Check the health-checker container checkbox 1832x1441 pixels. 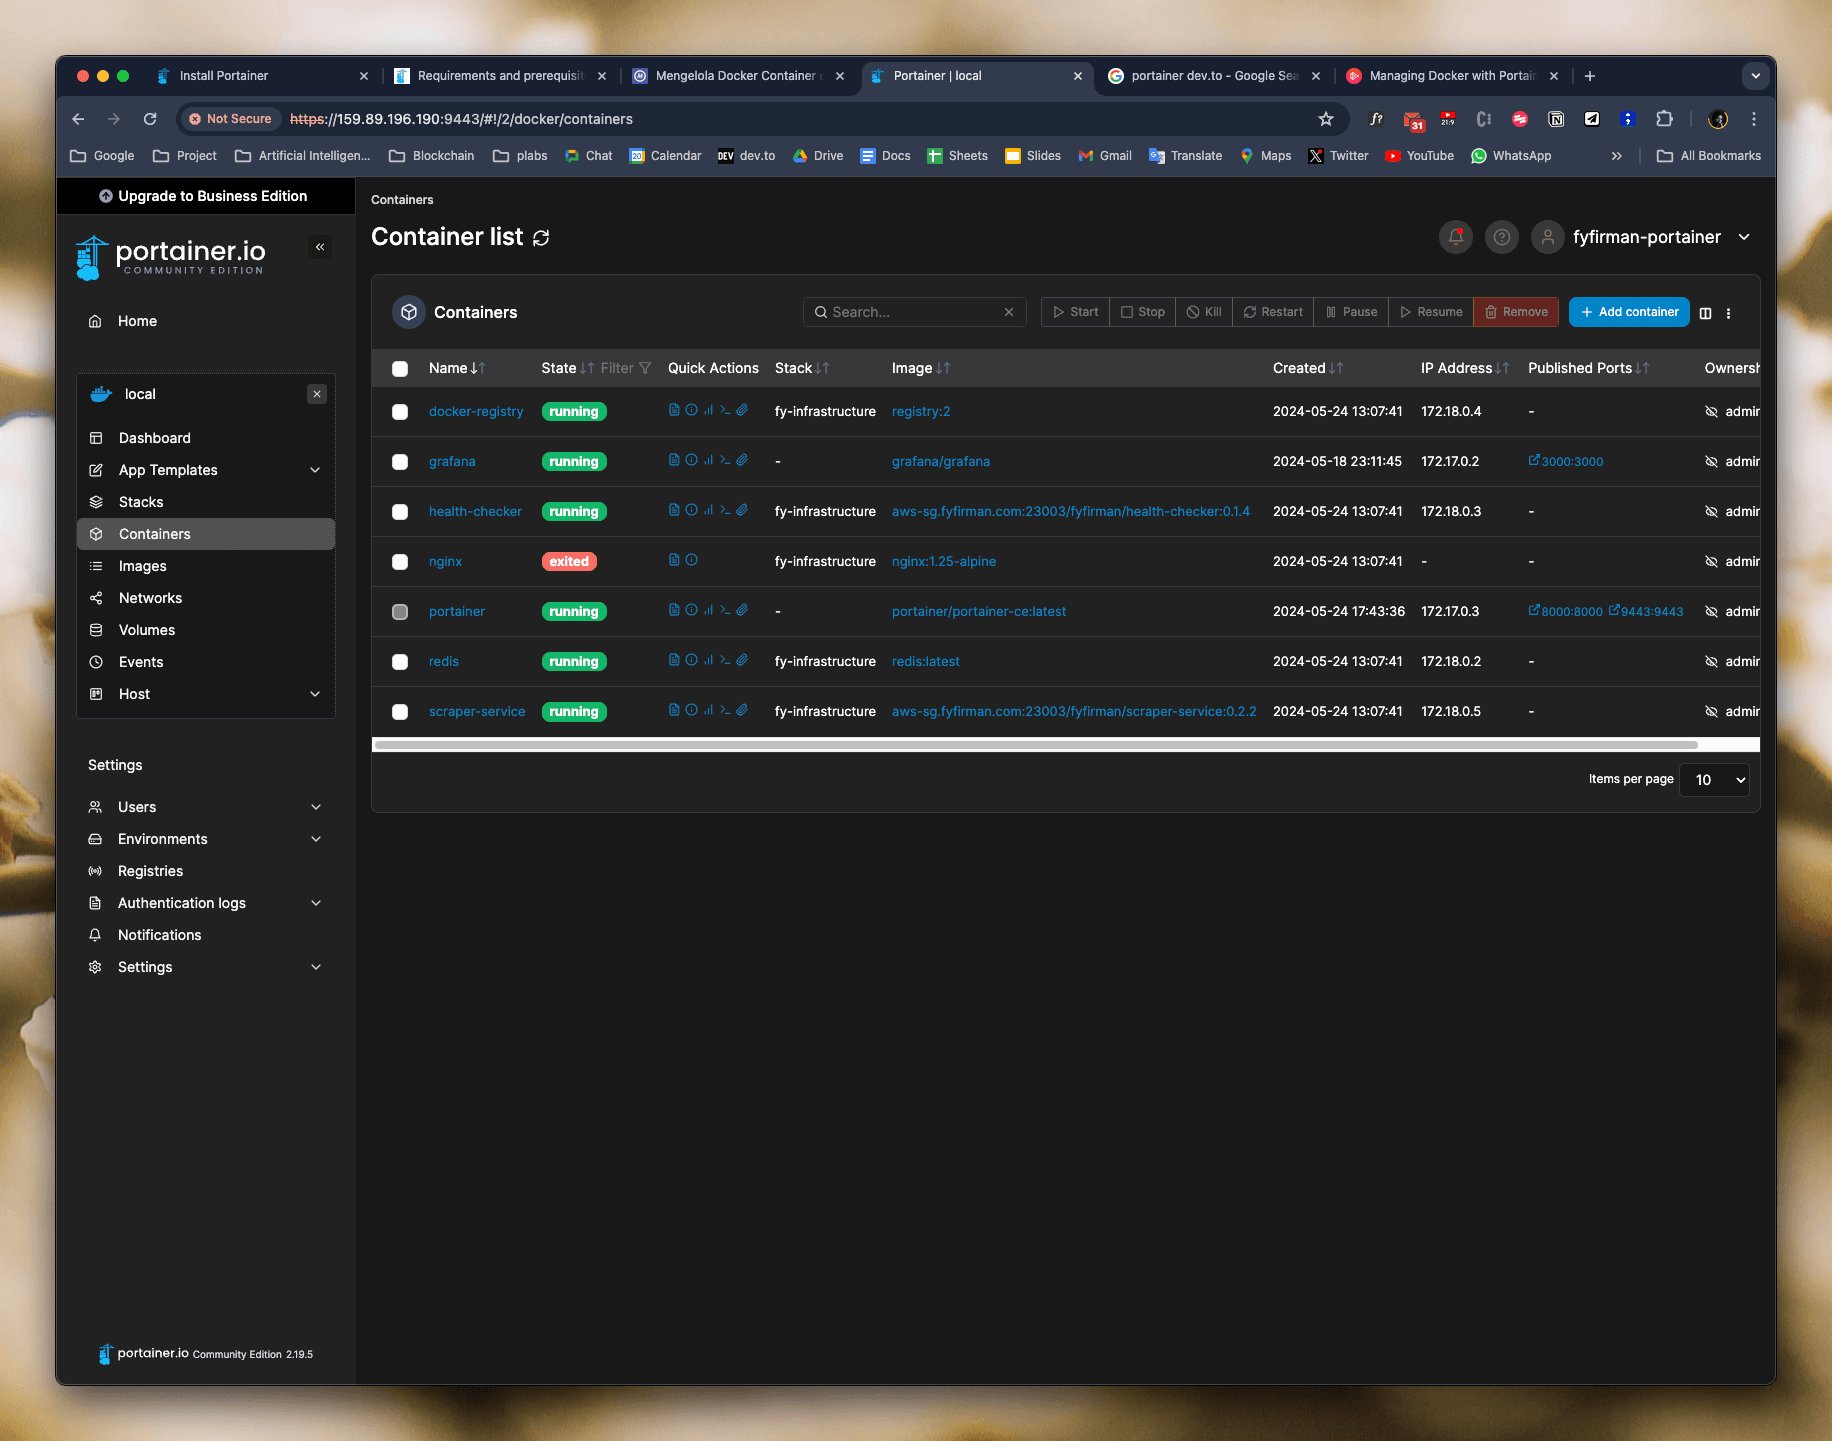[400, 511]
